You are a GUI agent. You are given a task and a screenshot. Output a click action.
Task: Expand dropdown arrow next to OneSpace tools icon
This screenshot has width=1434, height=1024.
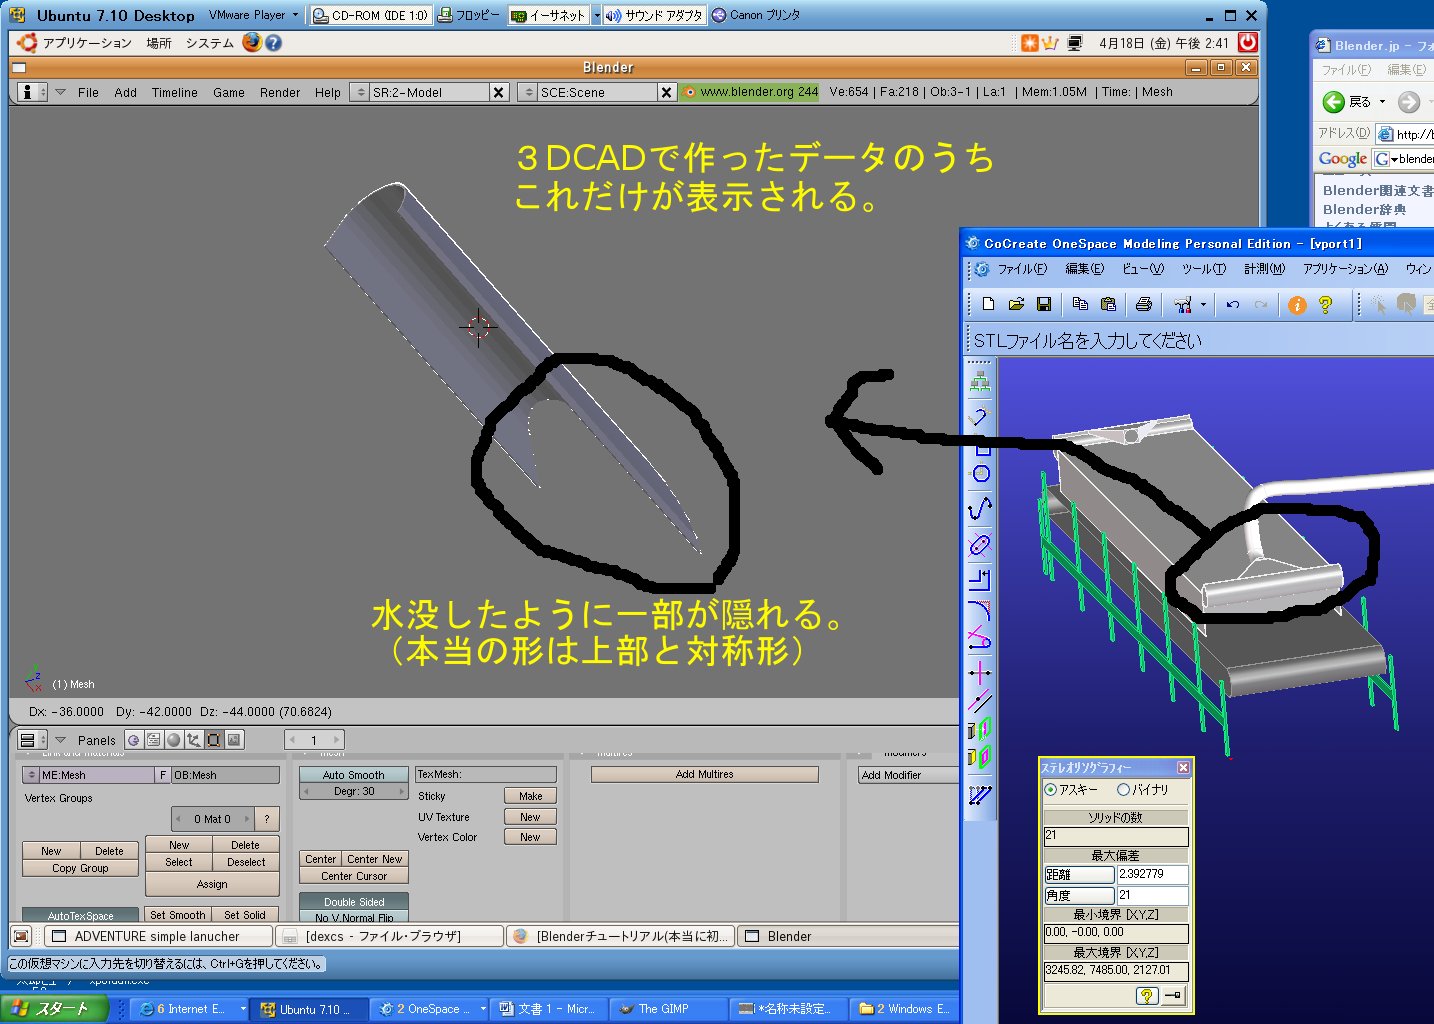tap(1203, 305)
